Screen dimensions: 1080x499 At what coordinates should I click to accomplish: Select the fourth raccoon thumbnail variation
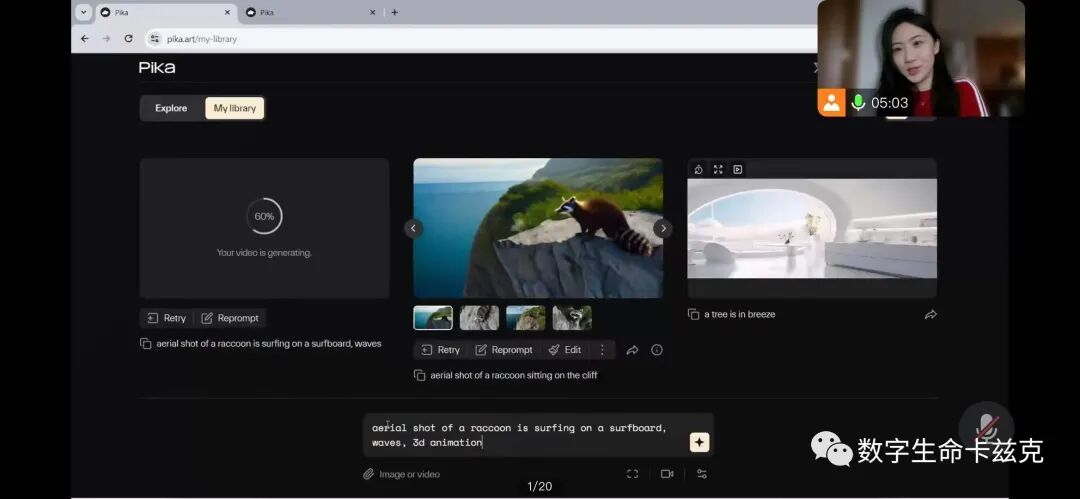point(572,318)
